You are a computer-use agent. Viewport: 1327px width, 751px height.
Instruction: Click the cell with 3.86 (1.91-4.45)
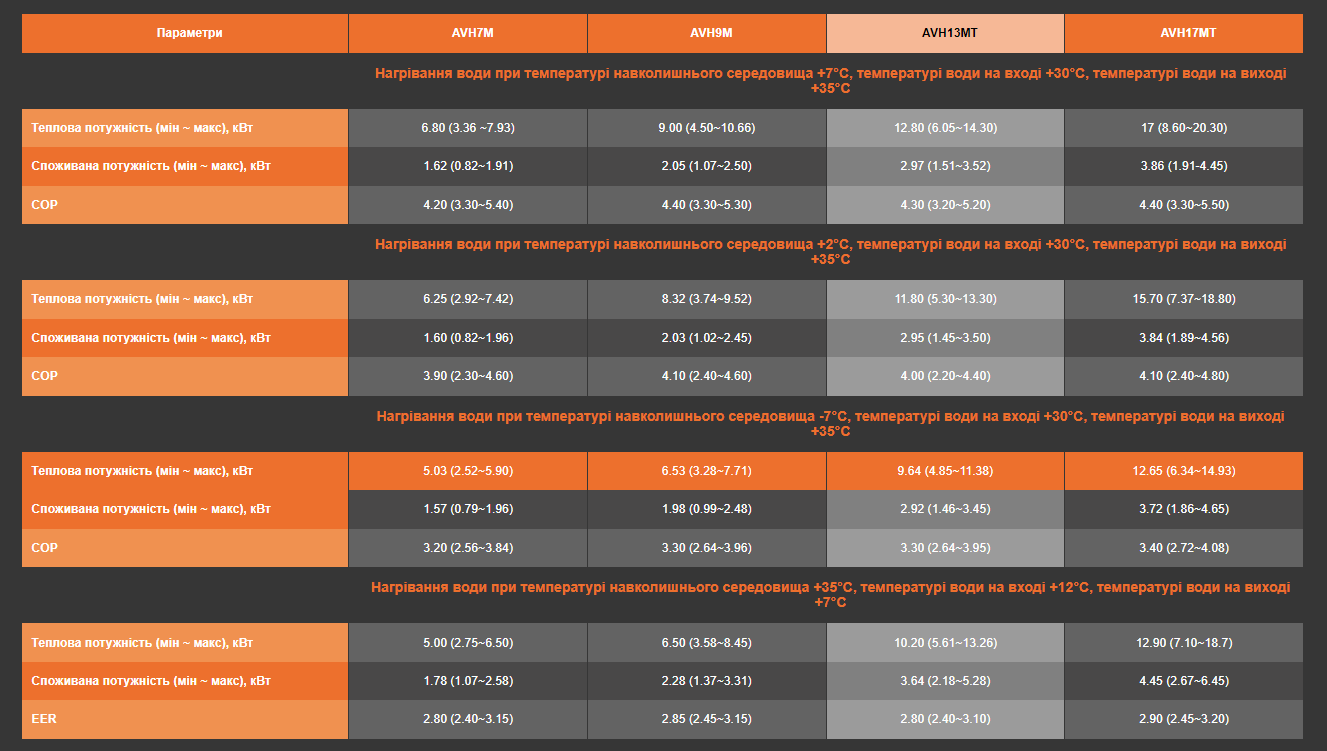tap(1183, 166)
